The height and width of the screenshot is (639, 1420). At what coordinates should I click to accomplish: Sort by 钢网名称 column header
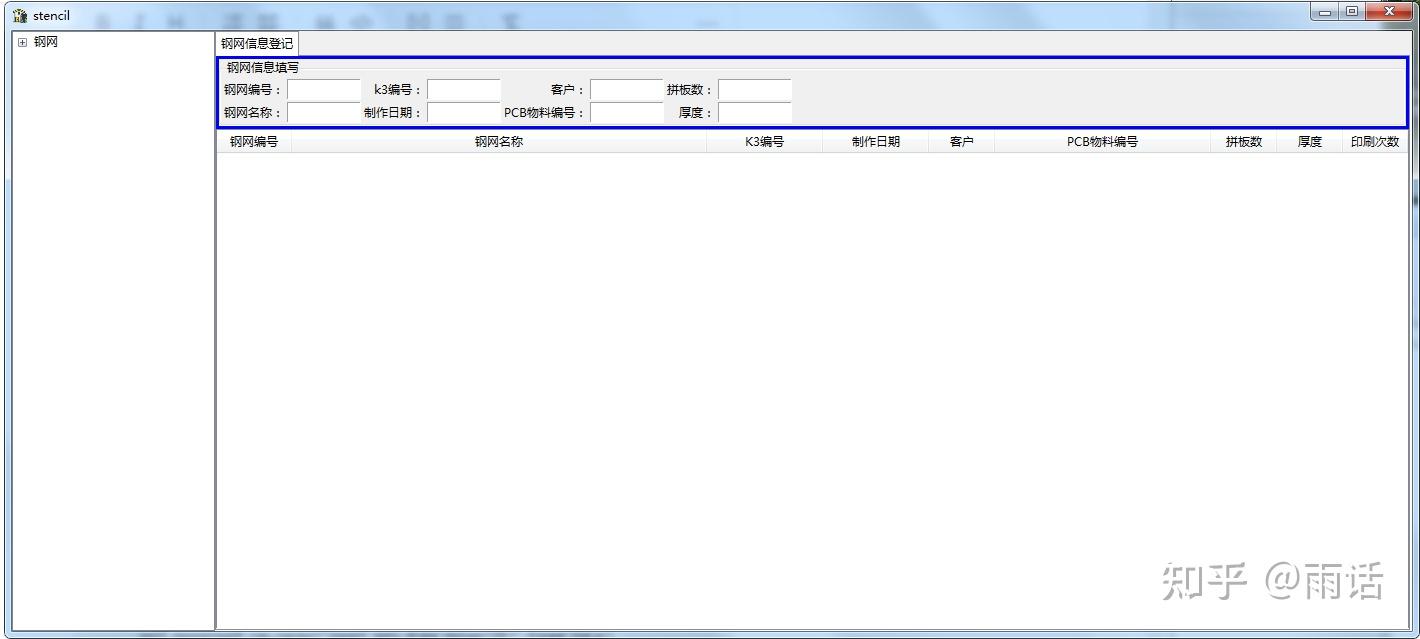(499, 142)
